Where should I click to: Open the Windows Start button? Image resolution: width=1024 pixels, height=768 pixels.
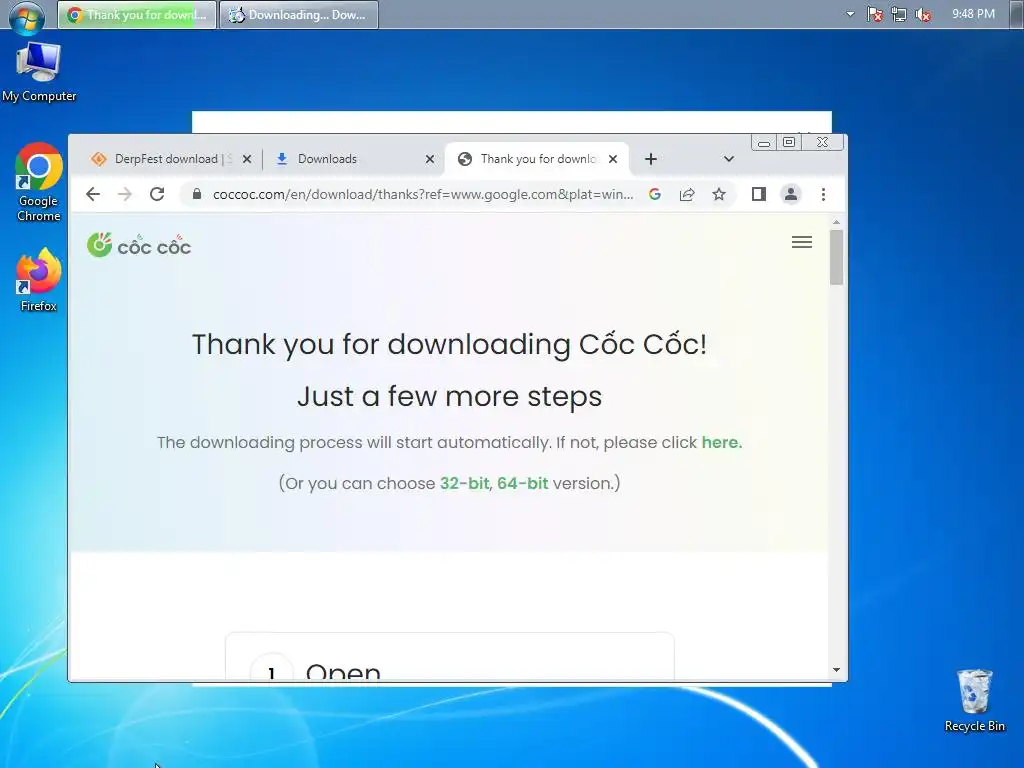26,16
